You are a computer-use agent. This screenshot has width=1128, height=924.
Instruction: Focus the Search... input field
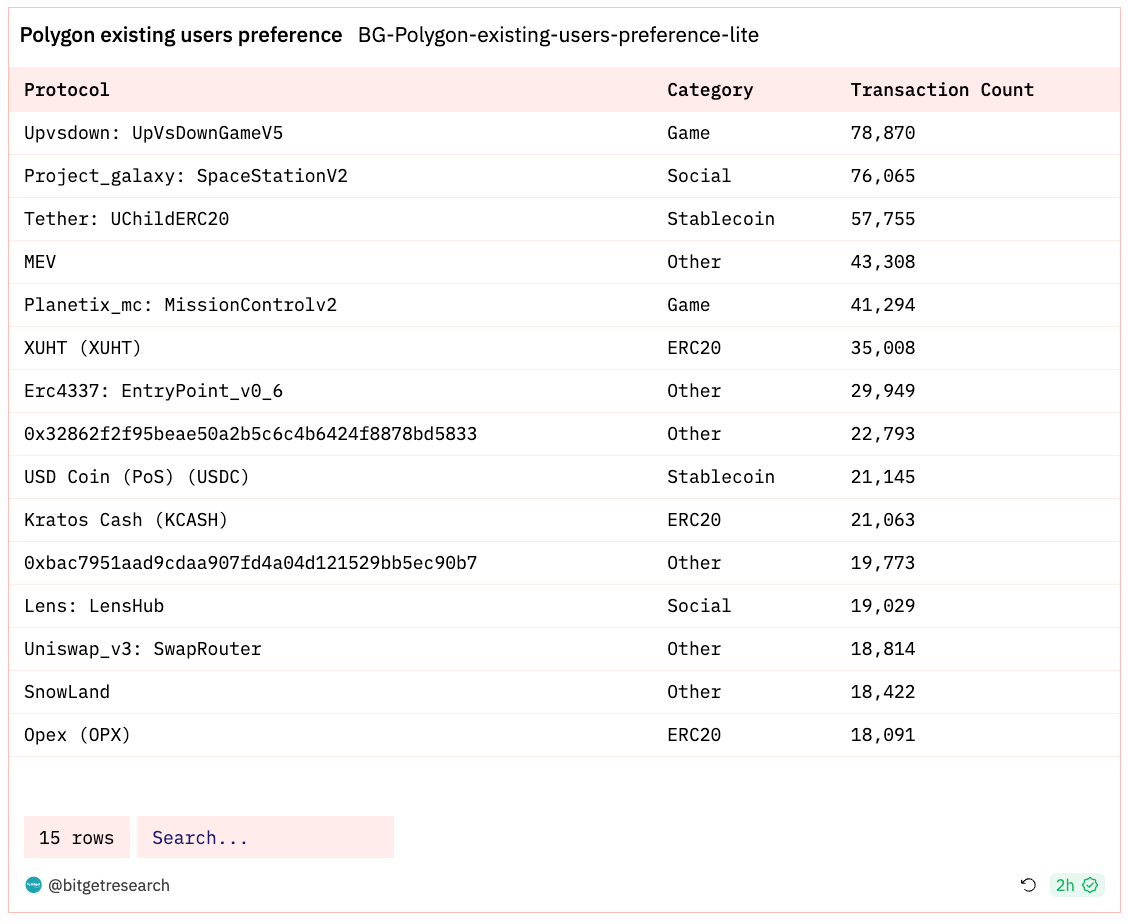[x=265, y=837]
